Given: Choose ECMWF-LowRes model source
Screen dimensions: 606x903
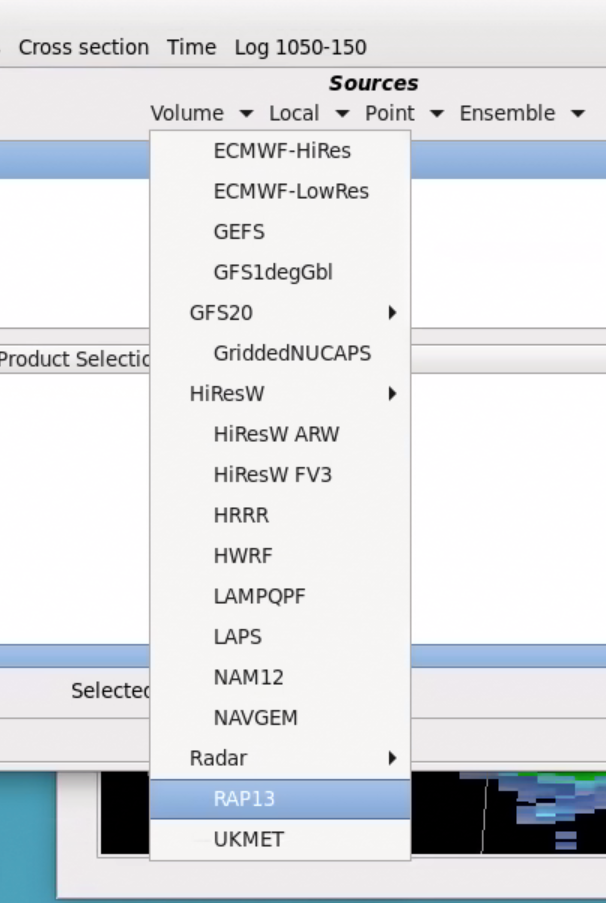Looking at the screenshot, I should [281, 191].
